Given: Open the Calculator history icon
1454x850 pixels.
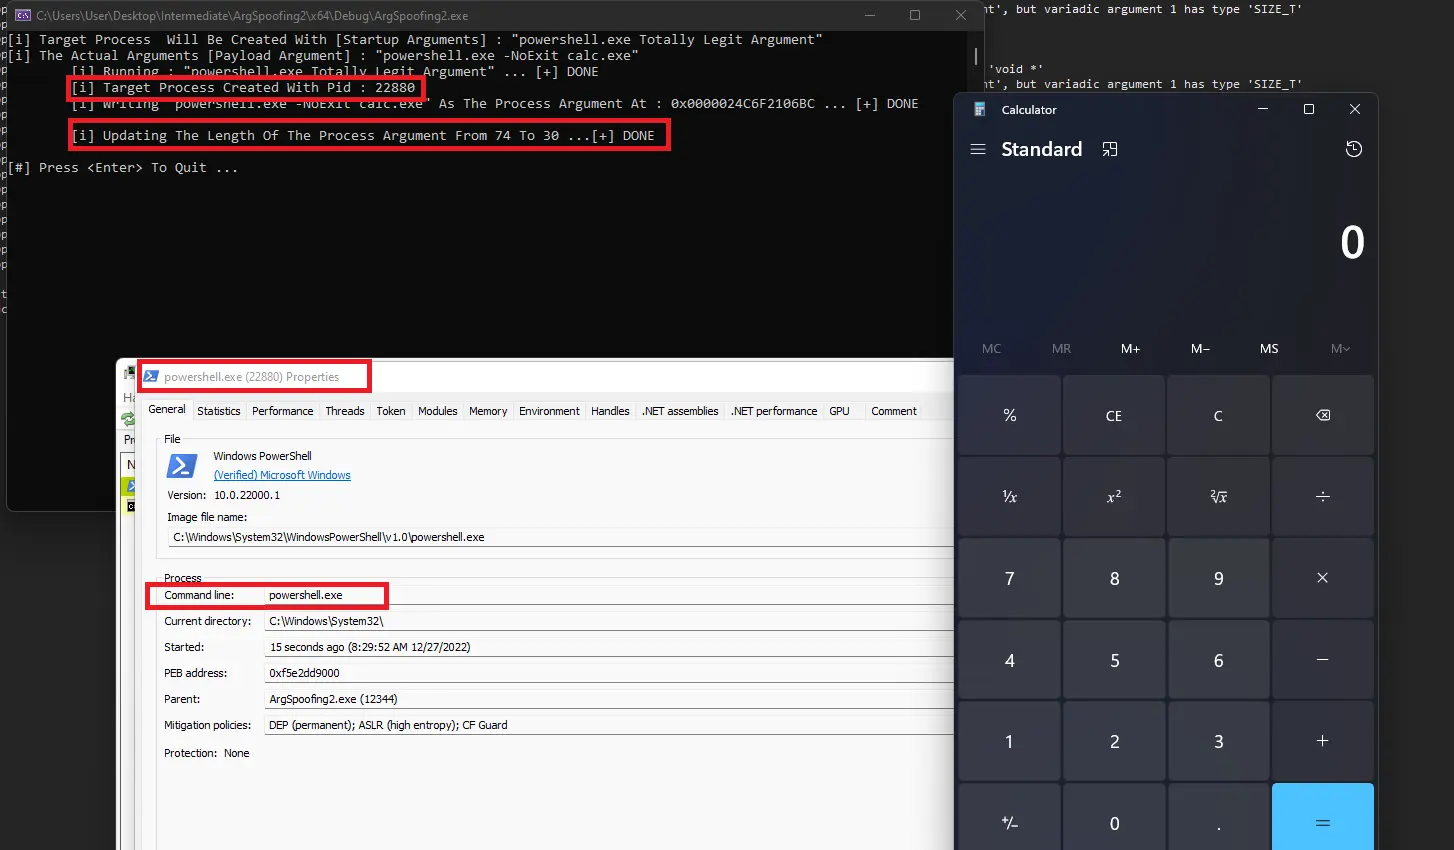Looking at the screenshot, I should 1353,149.
